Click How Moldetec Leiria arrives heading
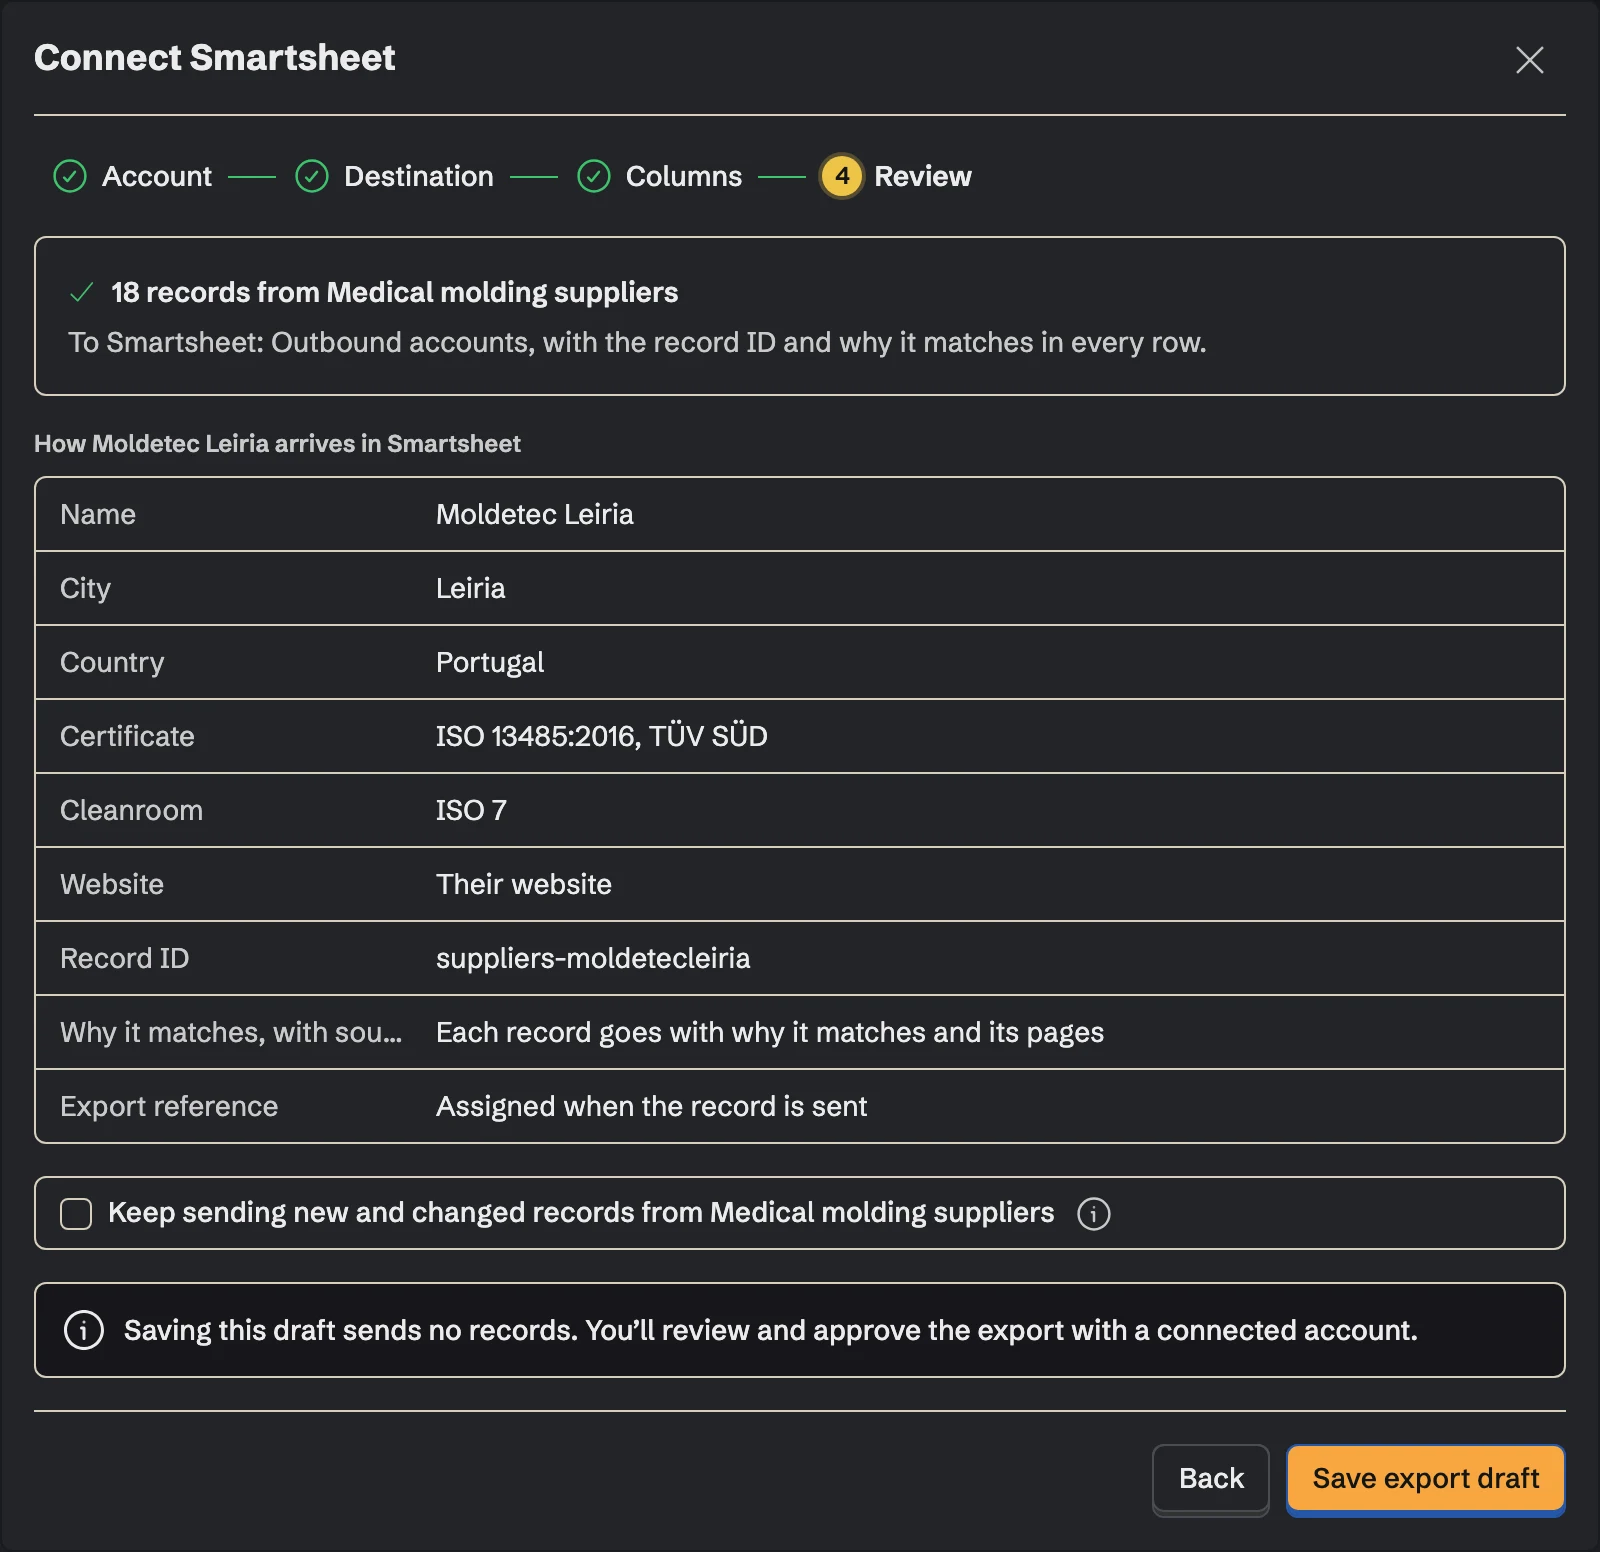 tap(277, 443)
